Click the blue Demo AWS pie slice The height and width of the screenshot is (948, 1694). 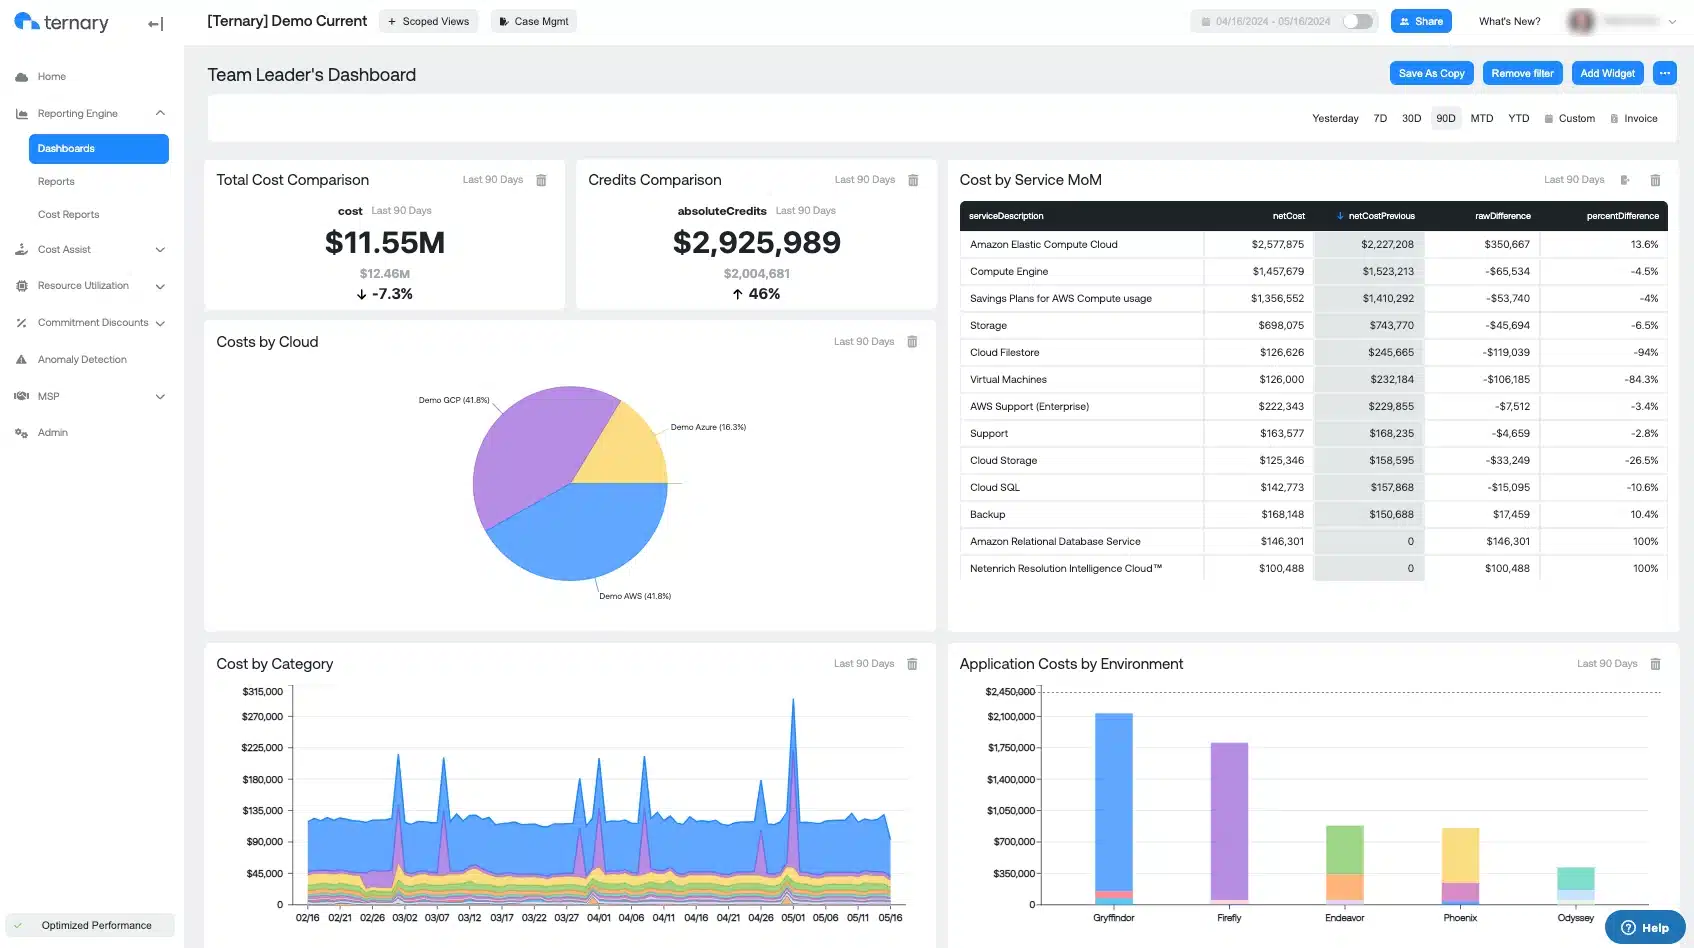click(585, 532)
